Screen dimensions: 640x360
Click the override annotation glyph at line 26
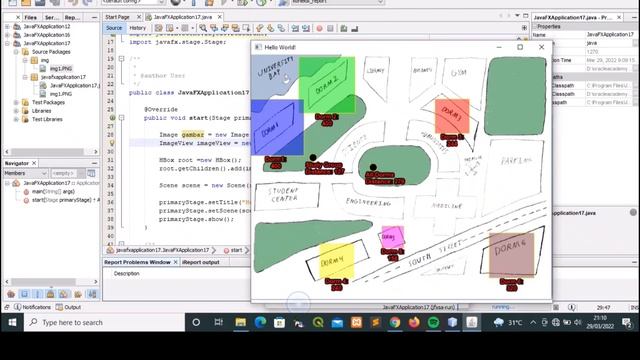click(112, 118)
